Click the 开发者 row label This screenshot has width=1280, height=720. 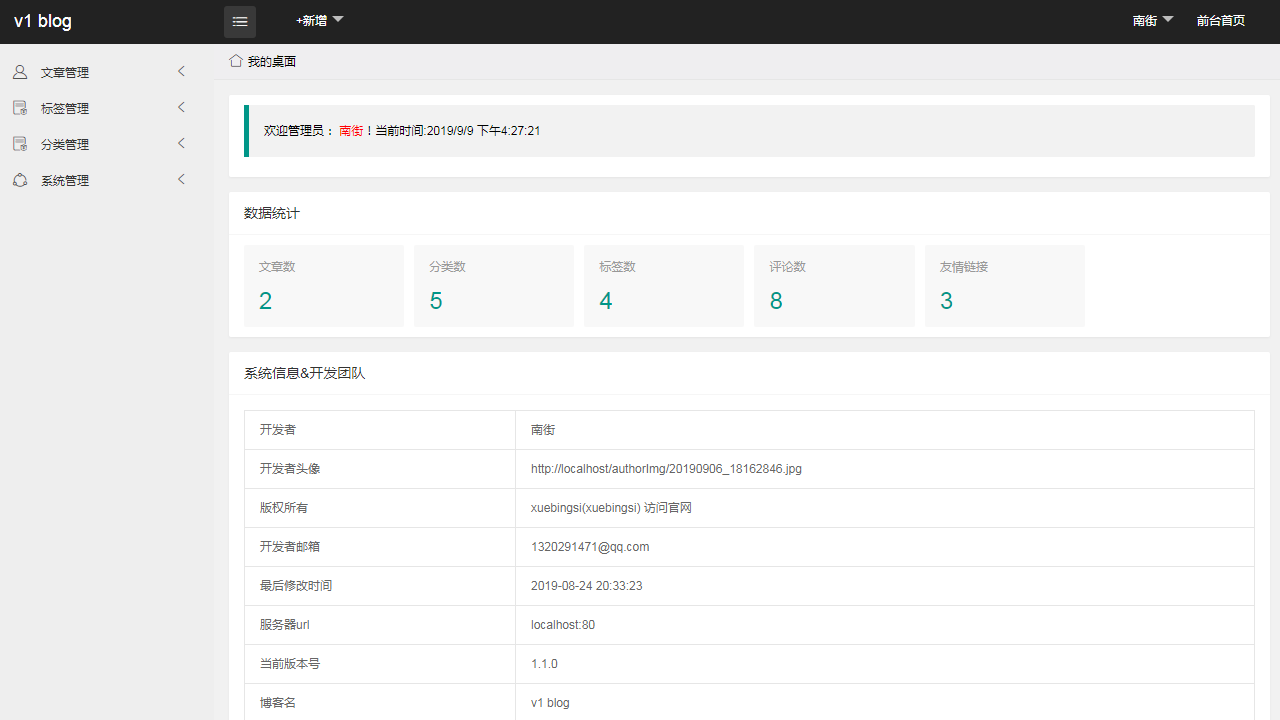278,430
